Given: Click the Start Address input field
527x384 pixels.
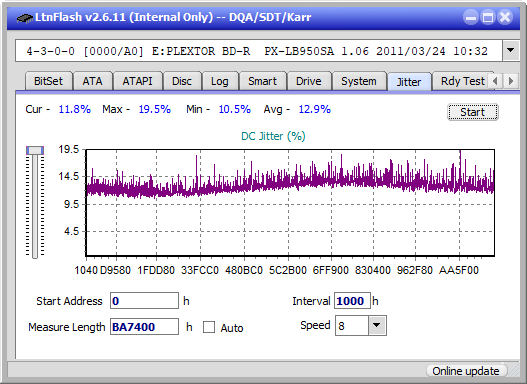Looking at the screenshot, I should (x=144, y=301).
